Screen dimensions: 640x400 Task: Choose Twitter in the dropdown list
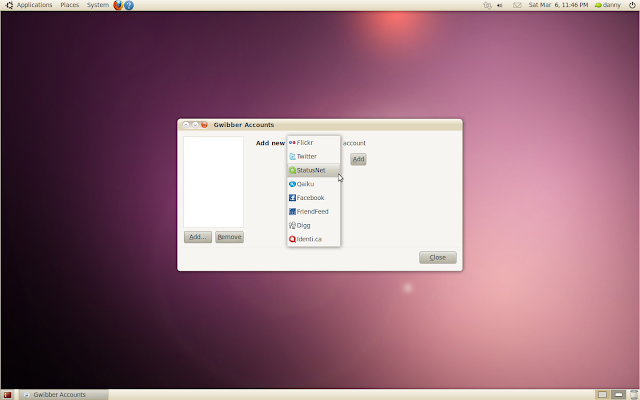pyautogui.click(x=313, y=156)
